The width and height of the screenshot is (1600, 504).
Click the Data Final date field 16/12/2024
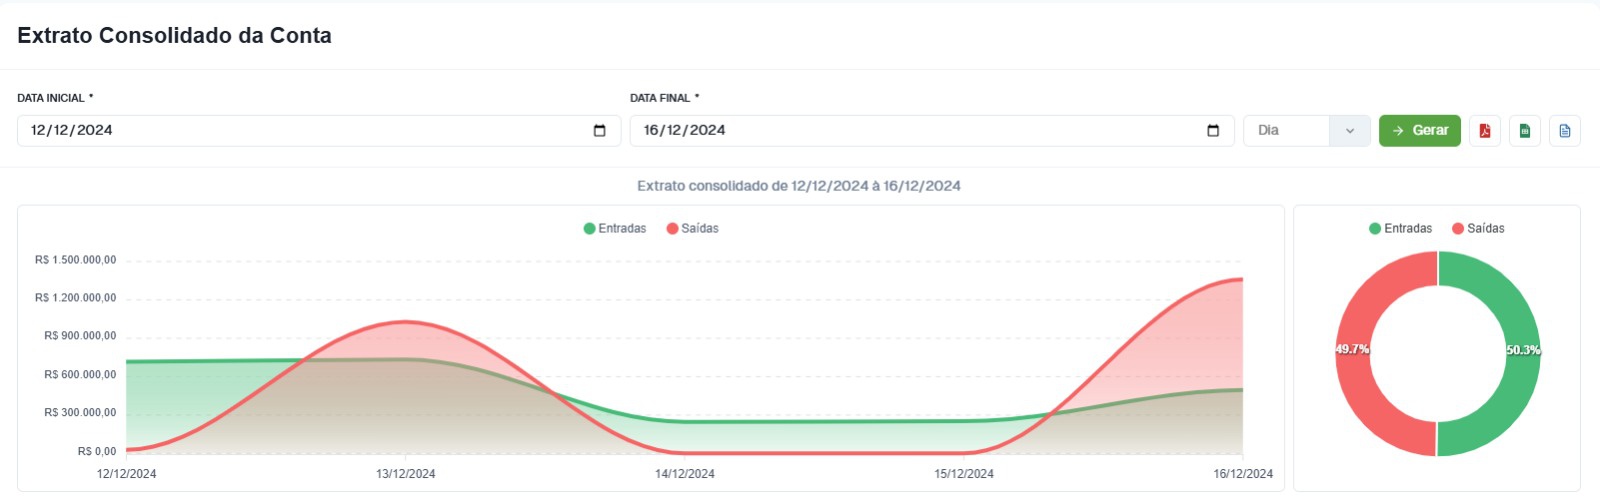tap(932, 131)
